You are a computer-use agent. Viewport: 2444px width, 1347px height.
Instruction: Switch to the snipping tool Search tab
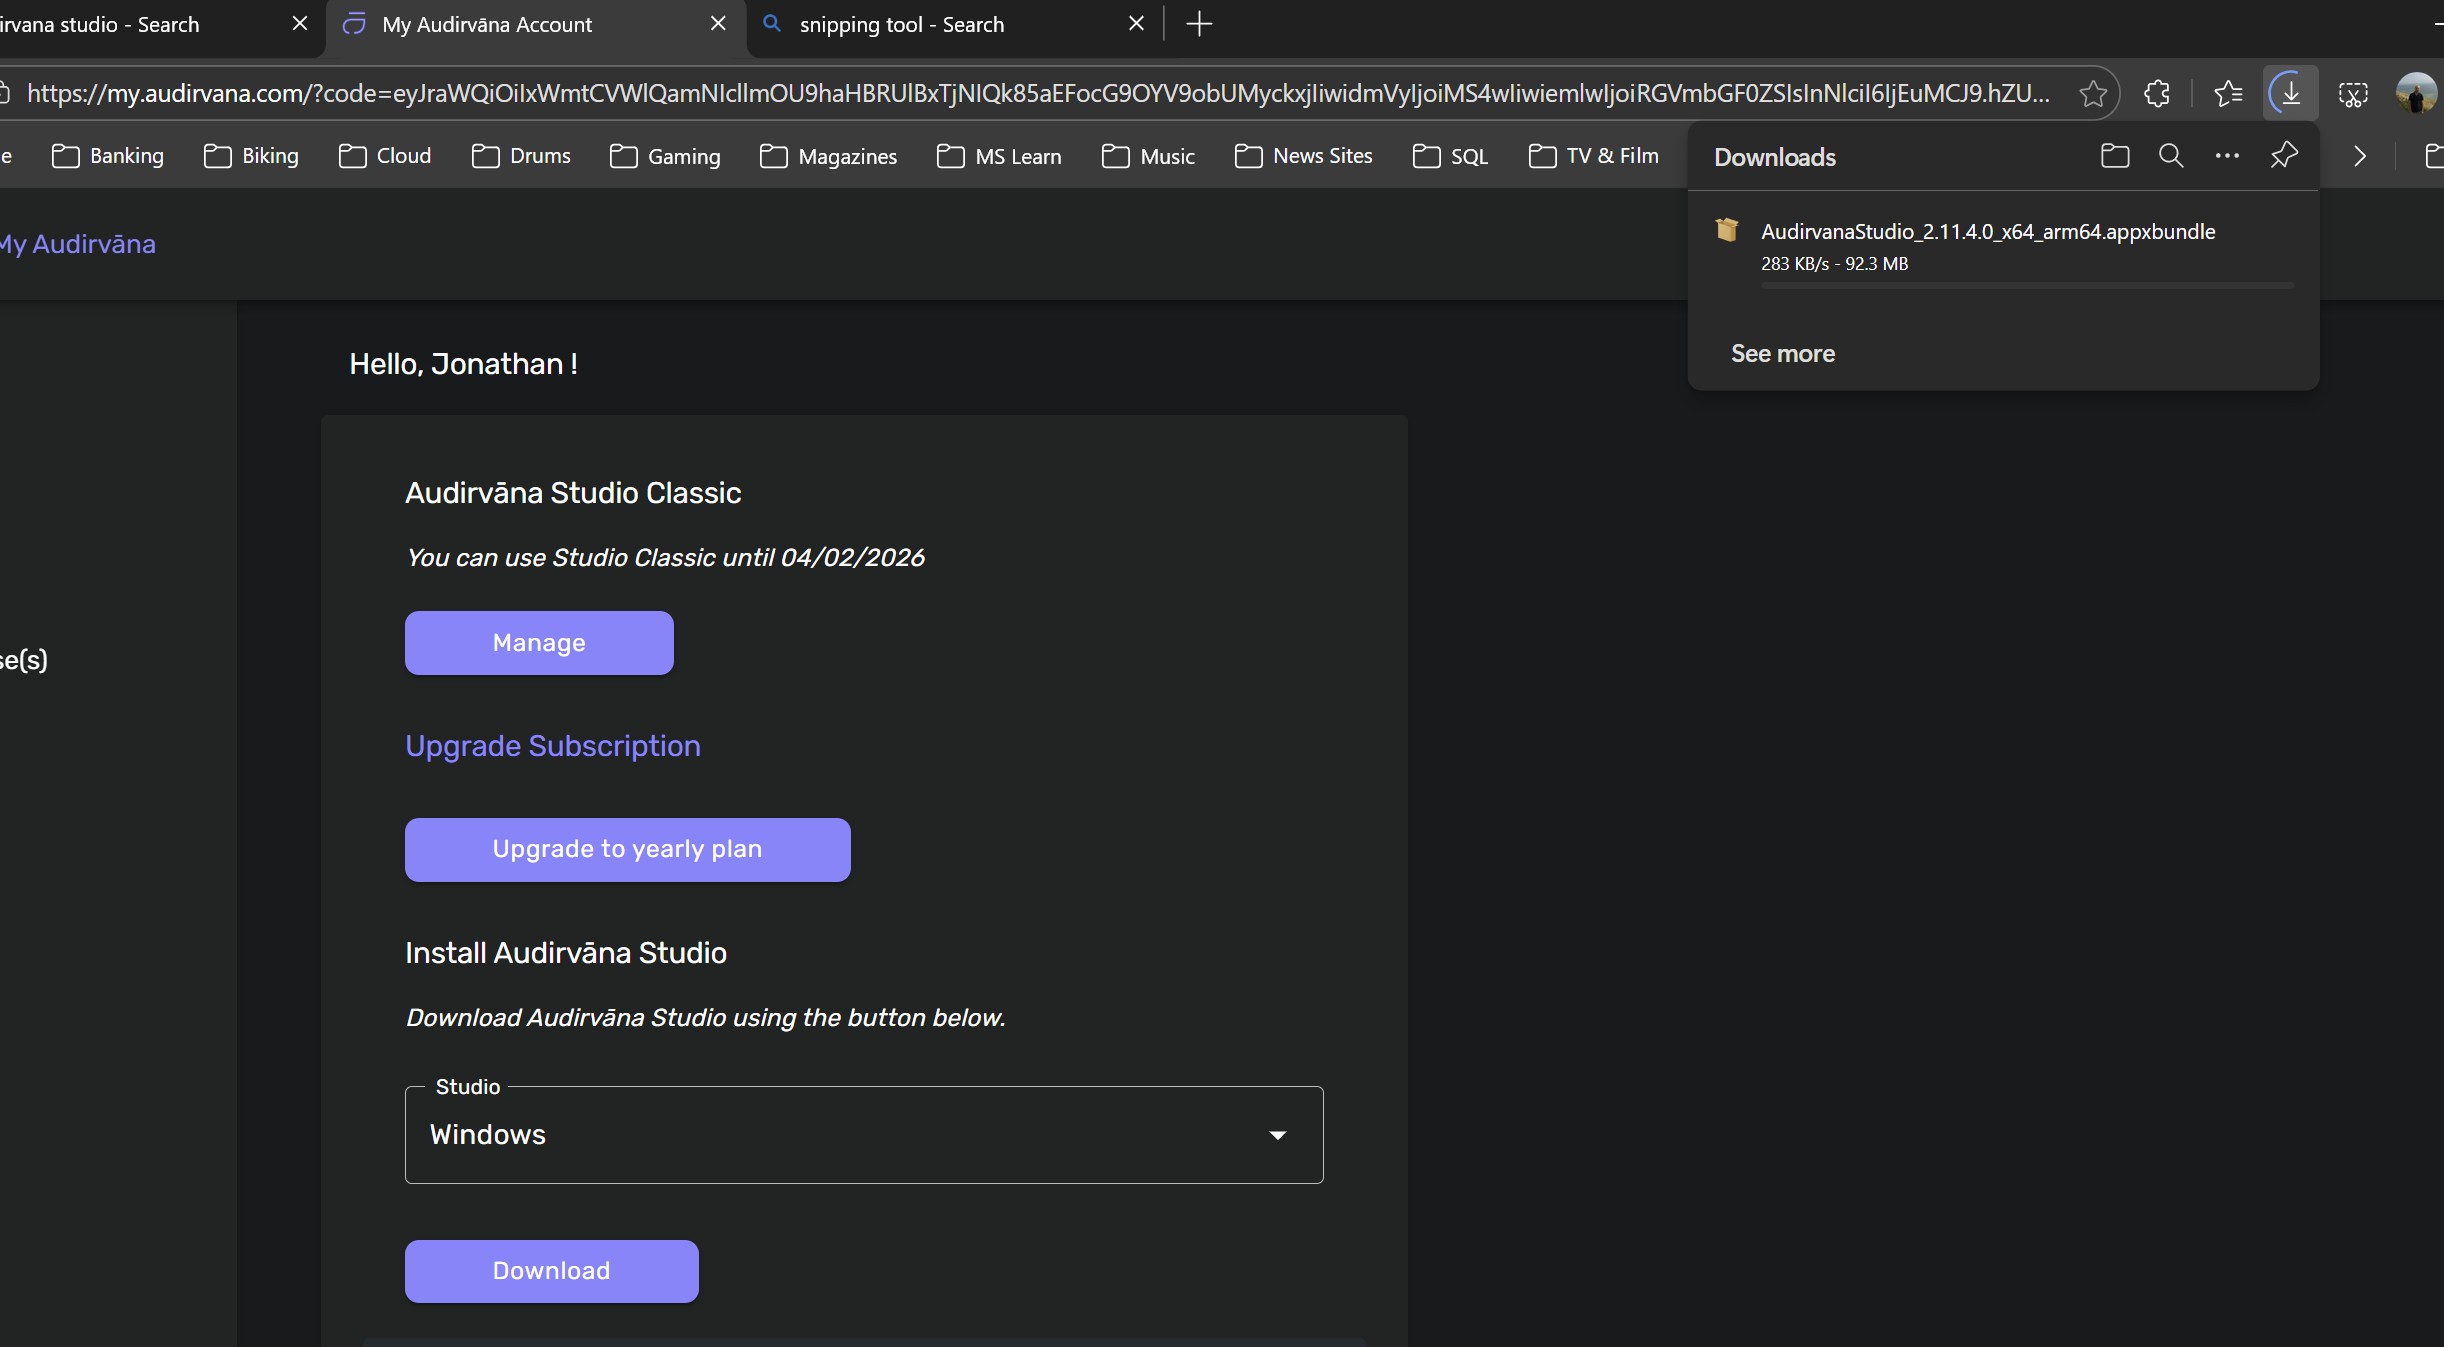pos(900,25)
